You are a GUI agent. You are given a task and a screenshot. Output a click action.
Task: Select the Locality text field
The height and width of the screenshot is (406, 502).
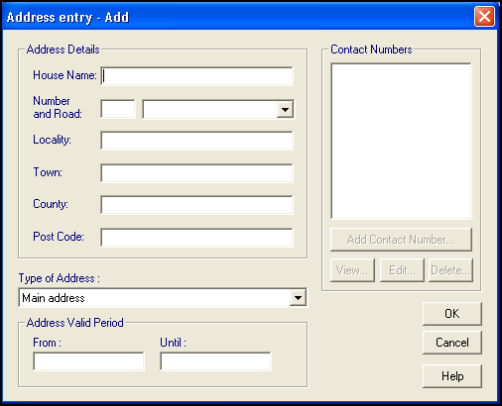[197, 141]
